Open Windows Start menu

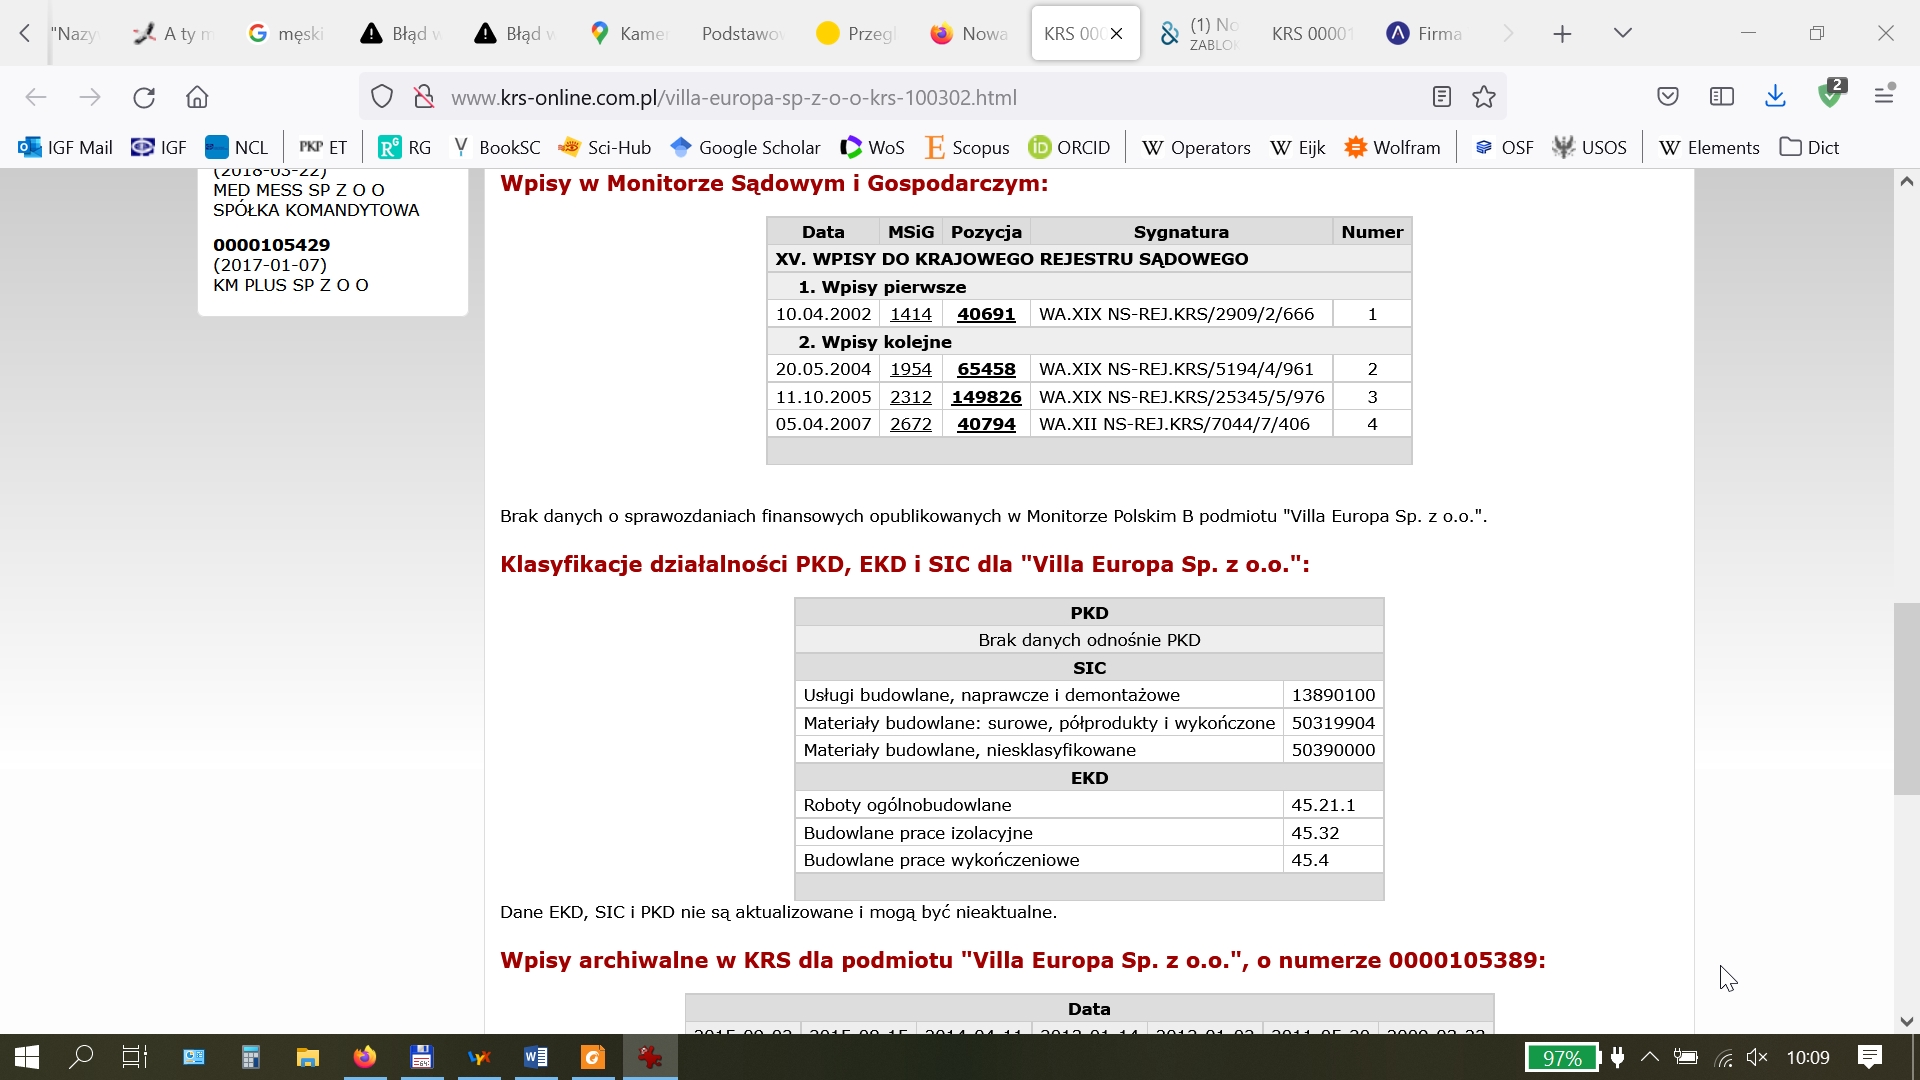click(x=27, y=1057)
